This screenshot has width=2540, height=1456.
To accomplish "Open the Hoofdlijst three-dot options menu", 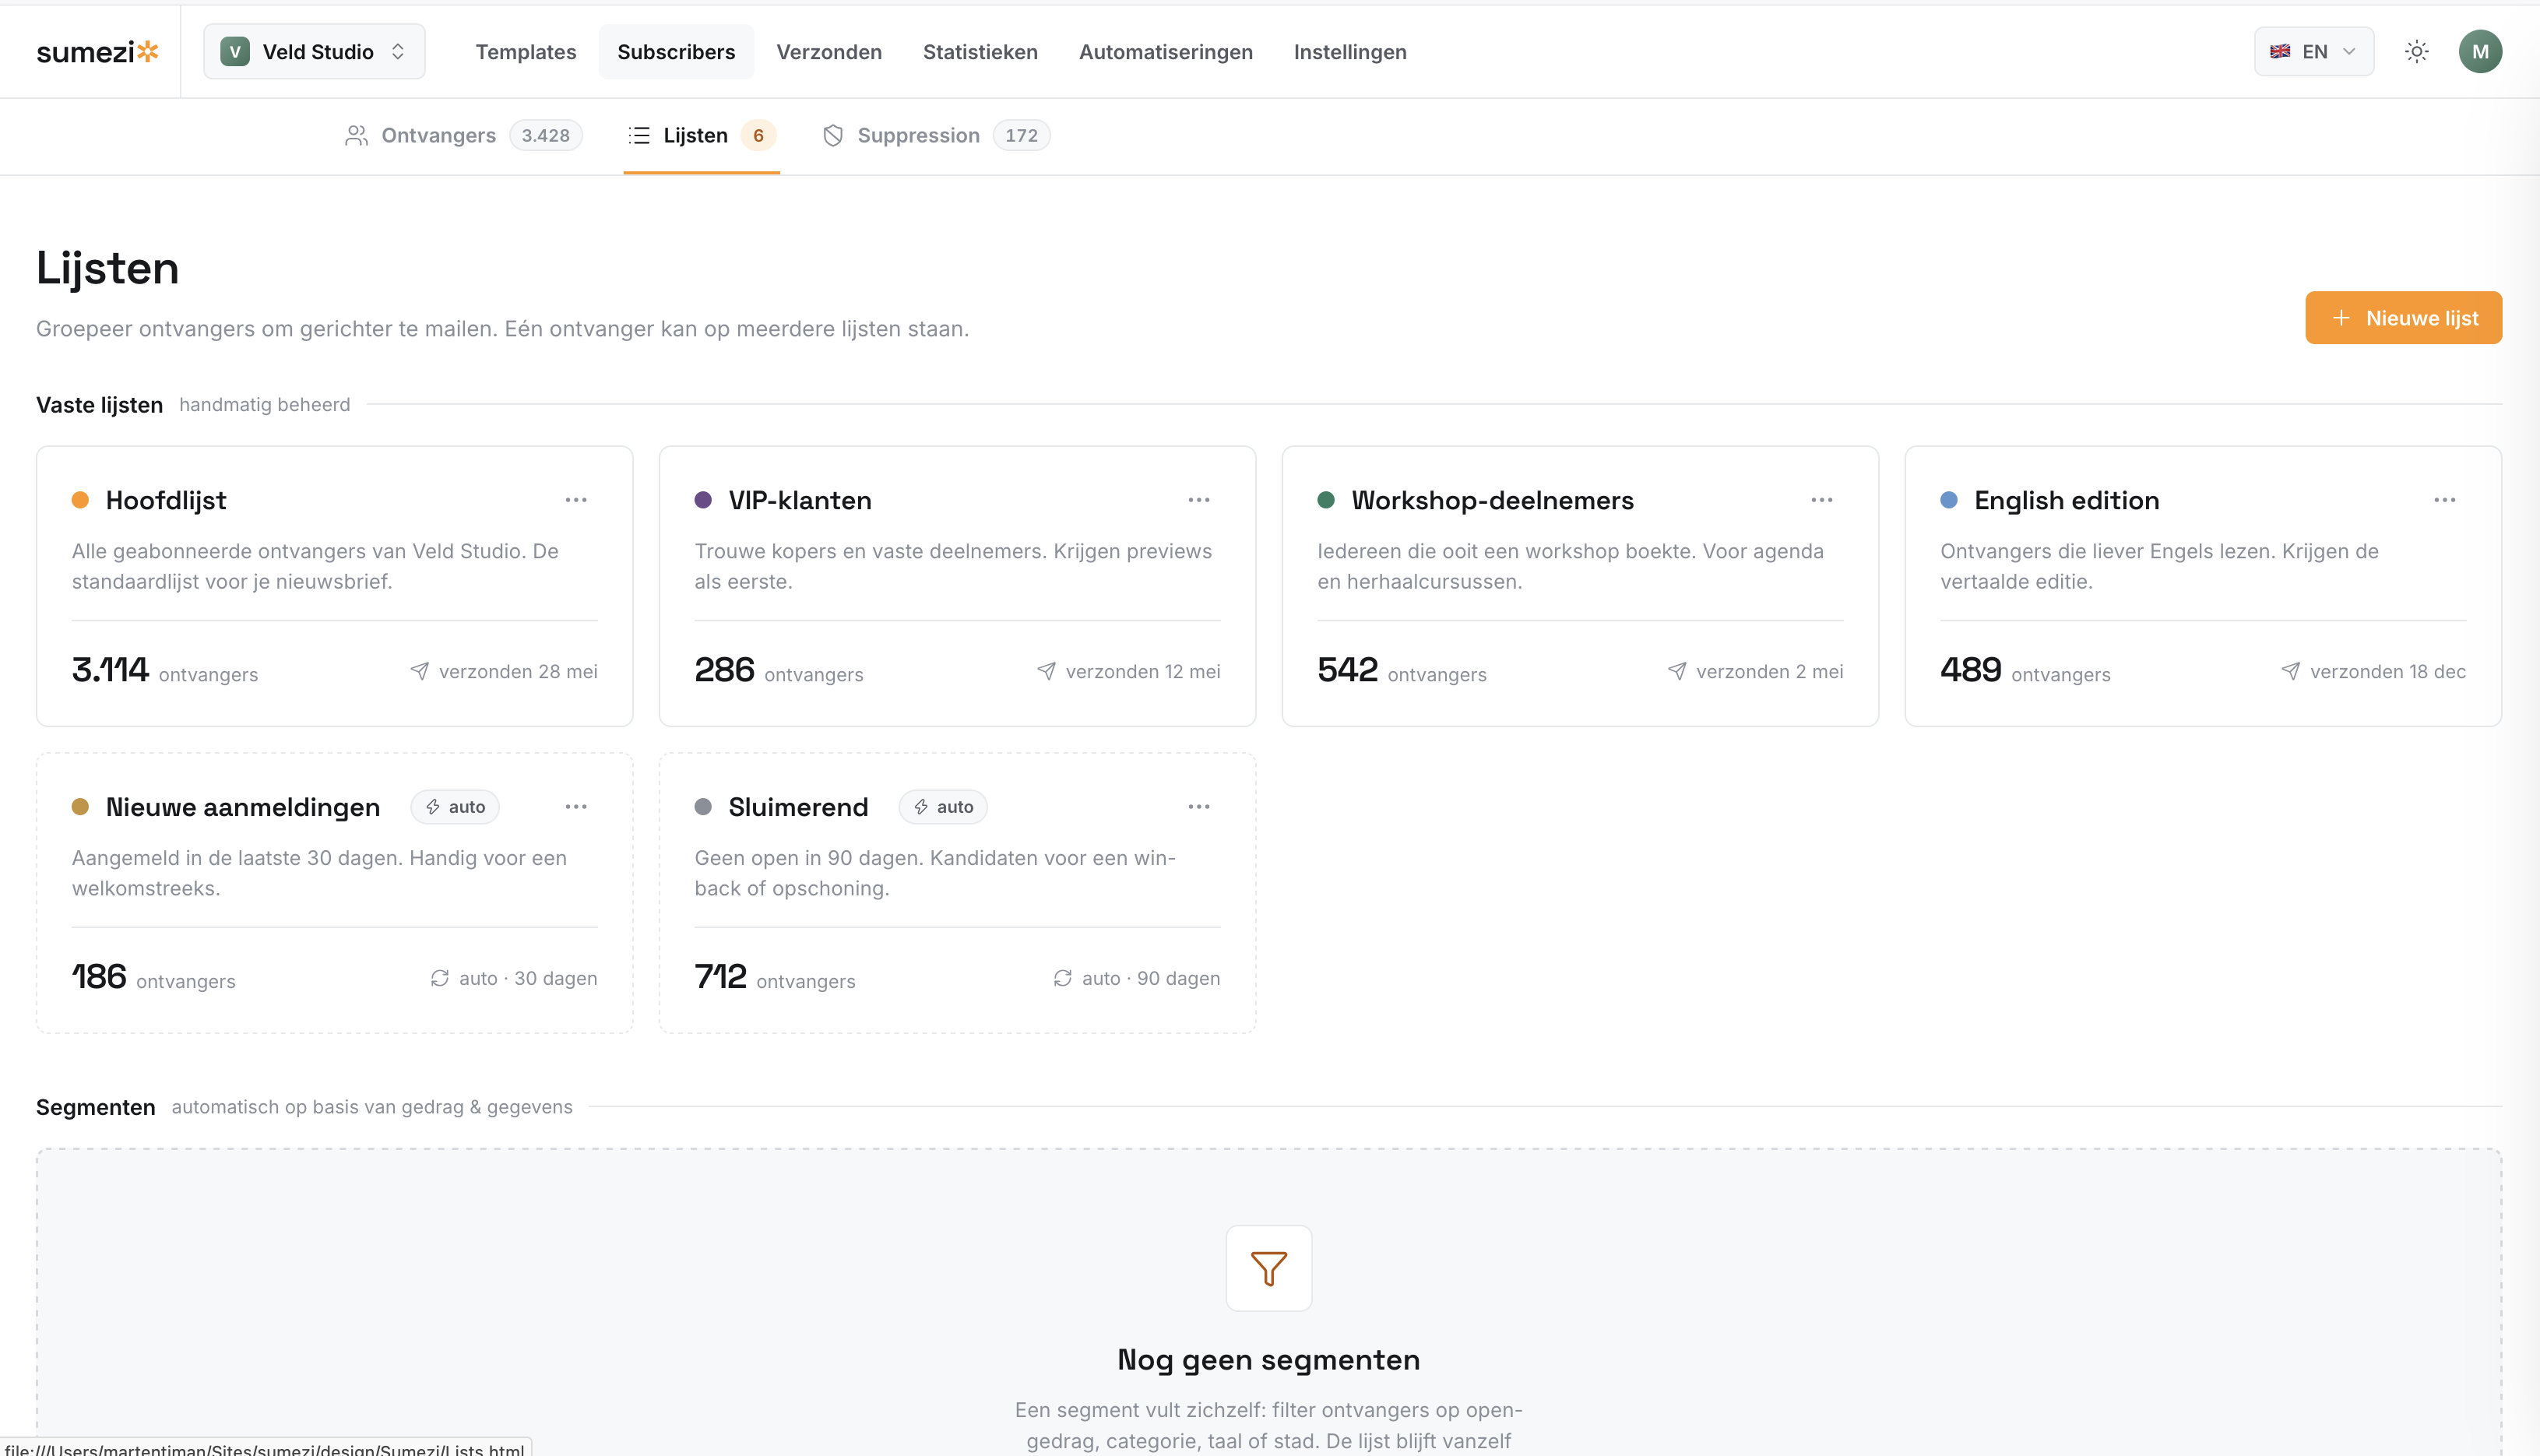I will [576, 500].
